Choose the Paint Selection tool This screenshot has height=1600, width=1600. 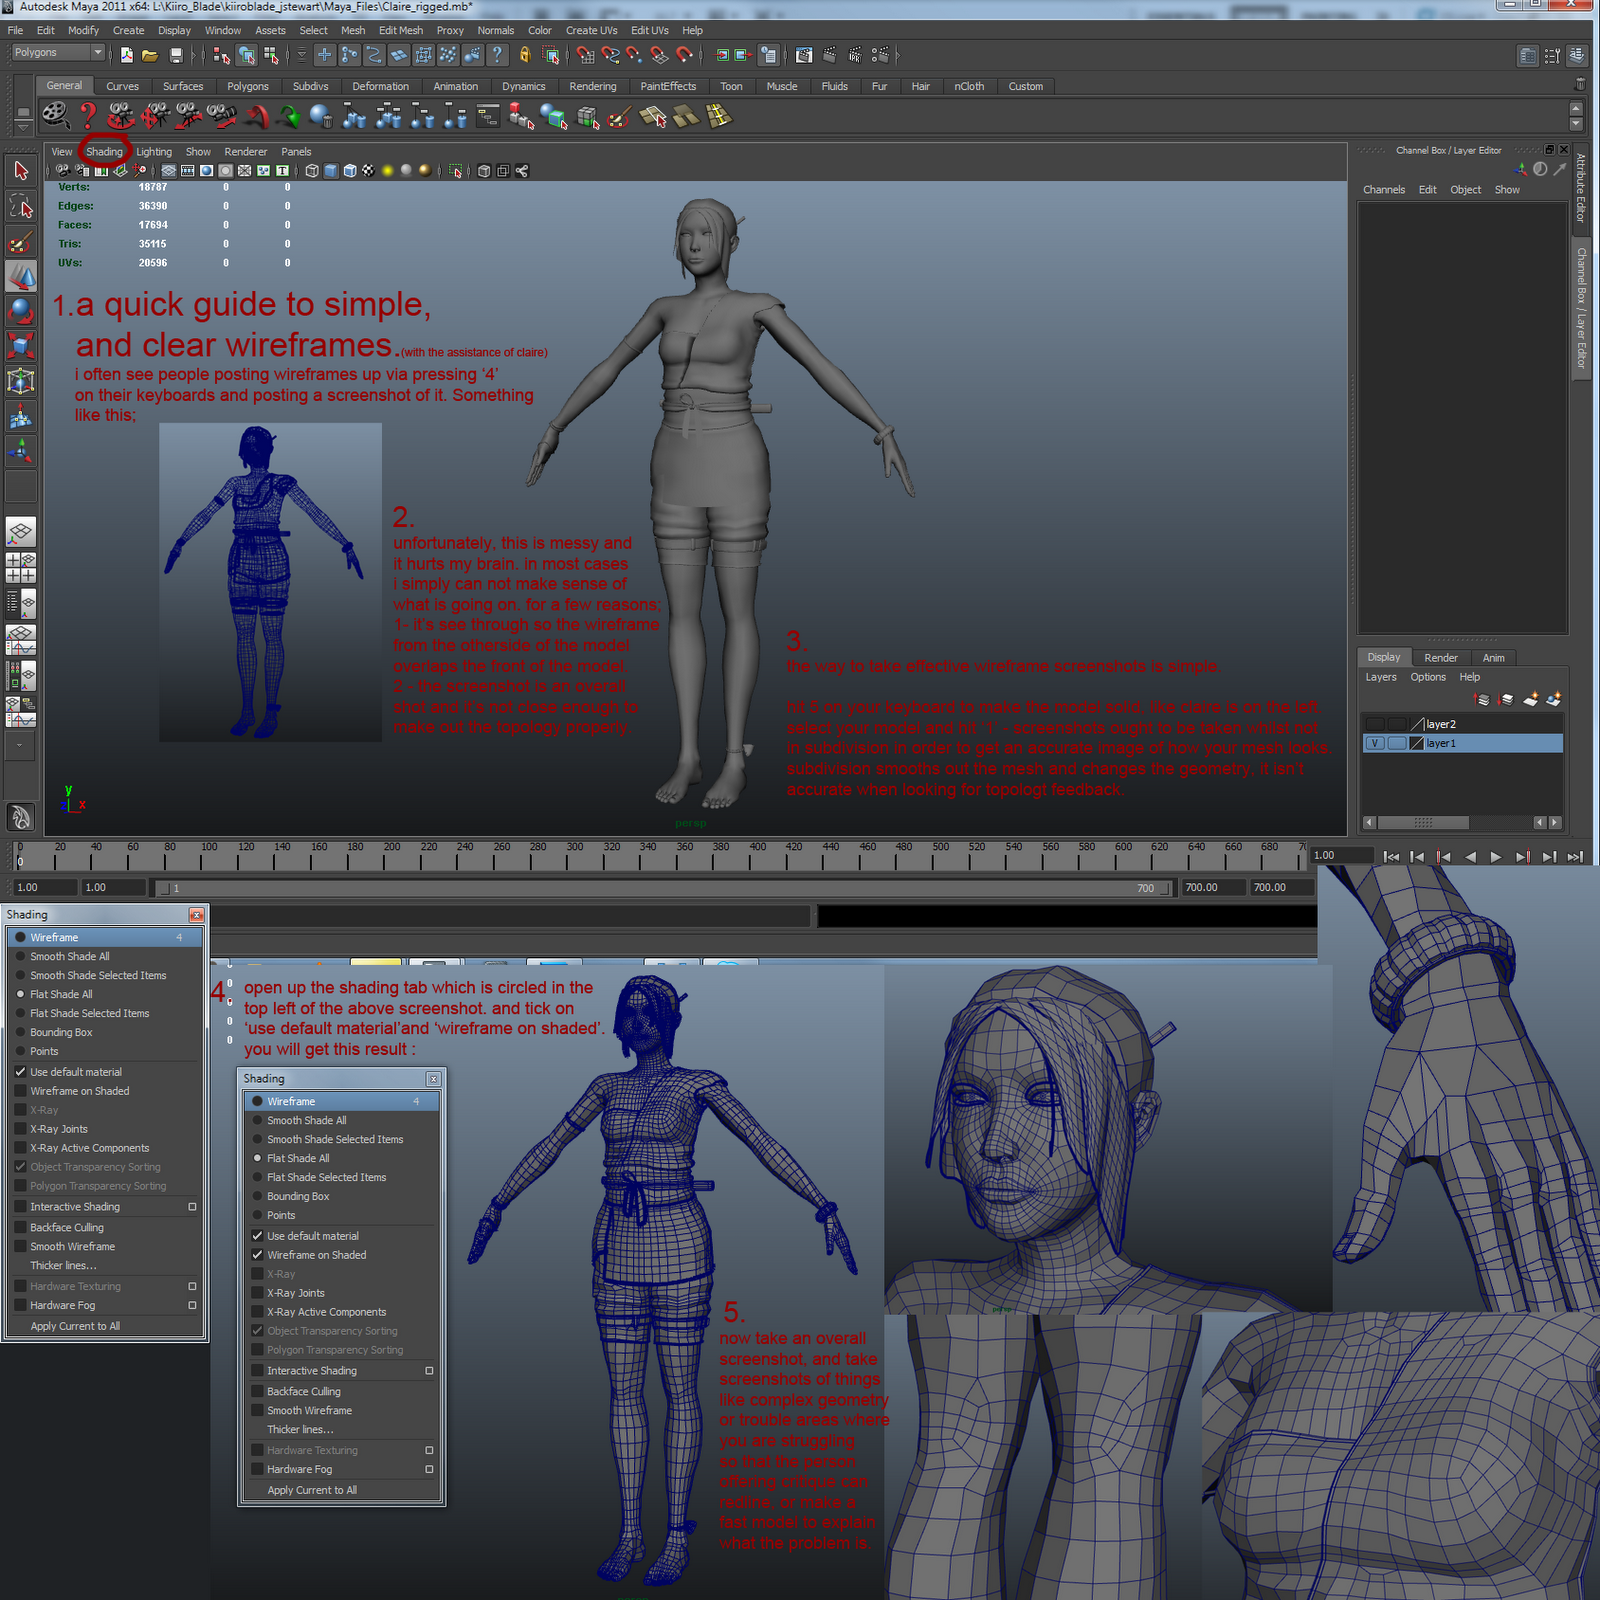21,242
